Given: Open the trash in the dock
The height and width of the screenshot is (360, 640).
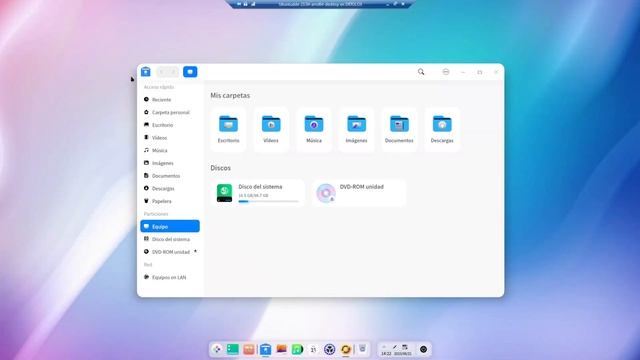Looking at the screenshot, I should pos(362,349).
